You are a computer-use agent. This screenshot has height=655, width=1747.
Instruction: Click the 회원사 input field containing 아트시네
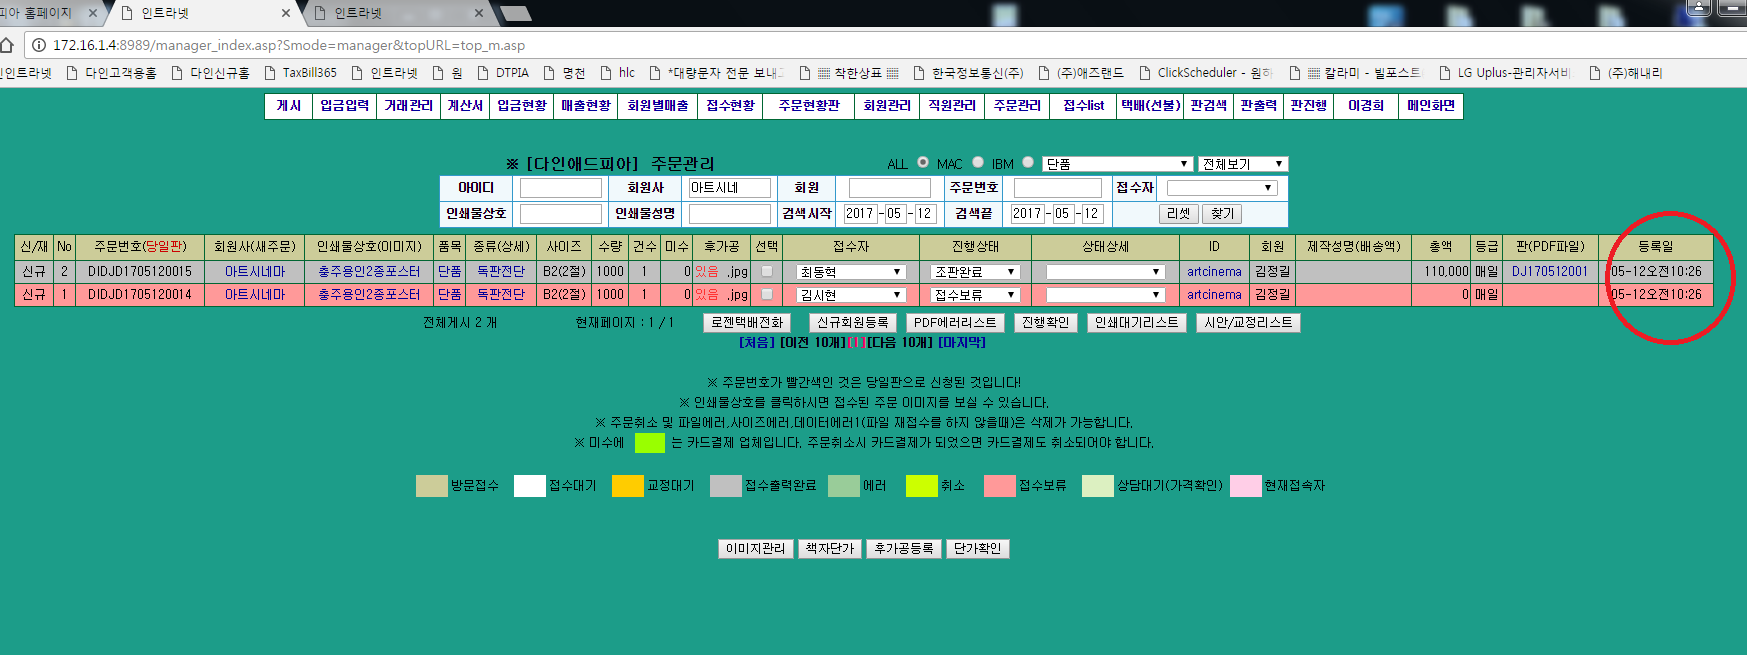729,188
